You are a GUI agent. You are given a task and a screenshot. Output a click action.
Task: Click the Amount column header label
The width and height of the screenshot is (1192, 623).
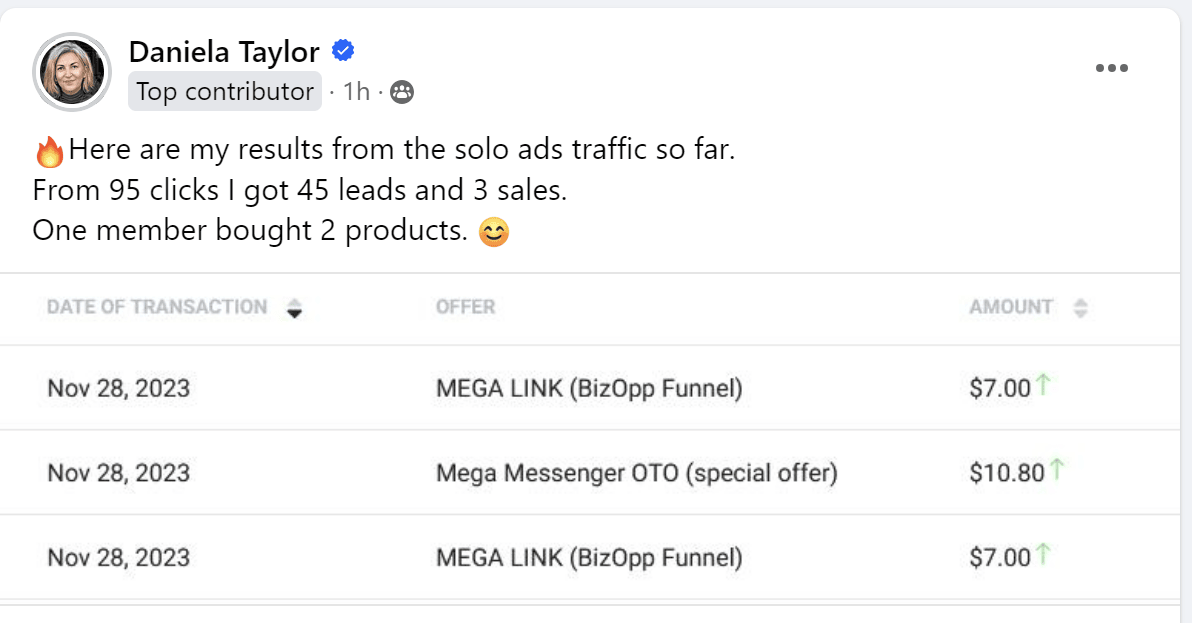[x=1010, y=307]
